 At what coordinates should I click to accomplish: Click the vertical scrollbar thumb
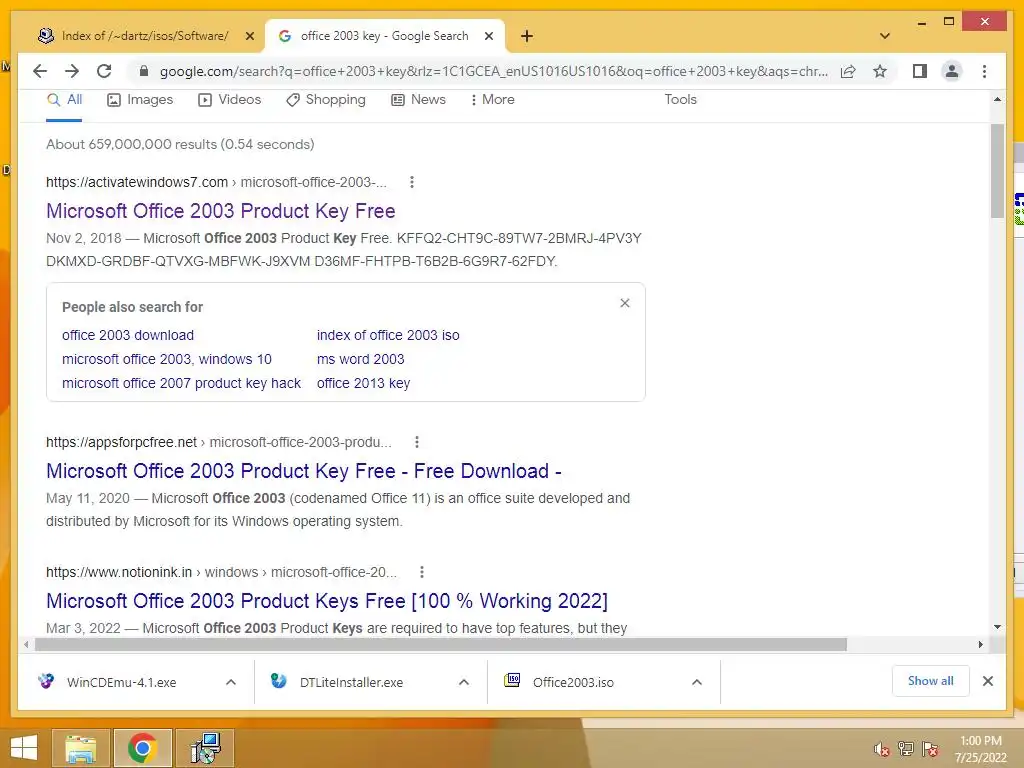(x=997, y=171)
